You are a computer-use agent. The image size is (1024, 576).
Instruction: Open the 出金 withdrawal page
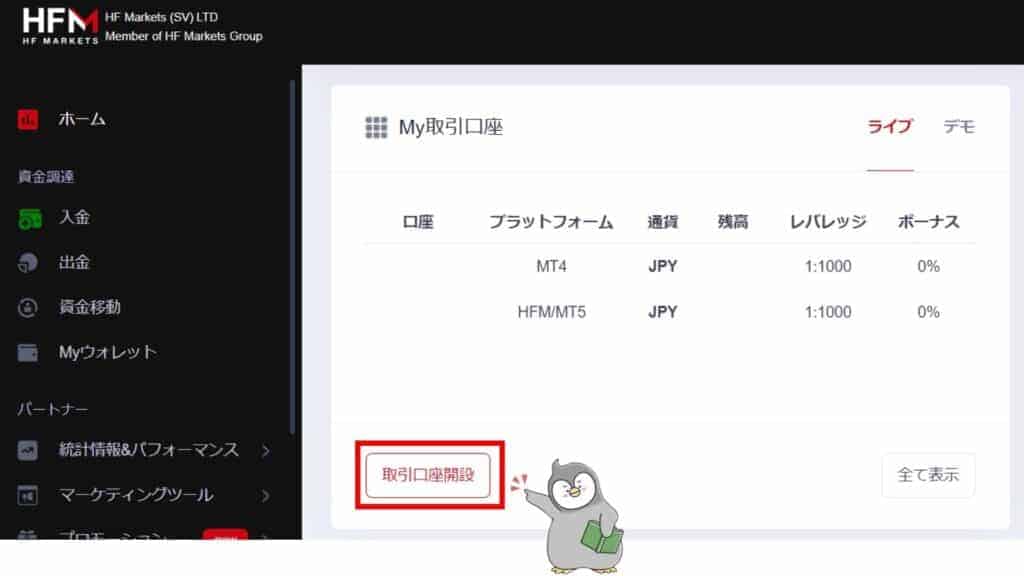tap(74, 263)
